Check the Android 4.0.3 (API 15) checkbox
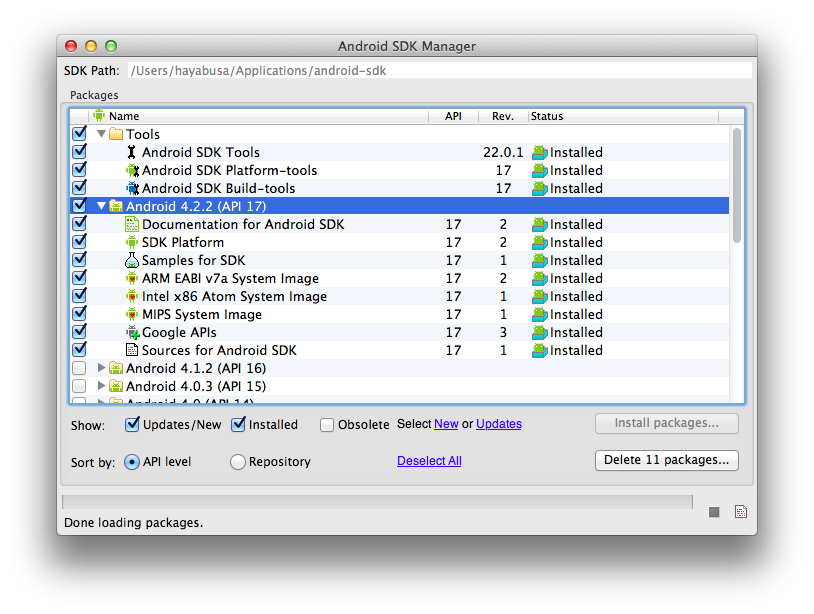Image resolution: width=814 pixels, height=614 pixels. [79, 386]
